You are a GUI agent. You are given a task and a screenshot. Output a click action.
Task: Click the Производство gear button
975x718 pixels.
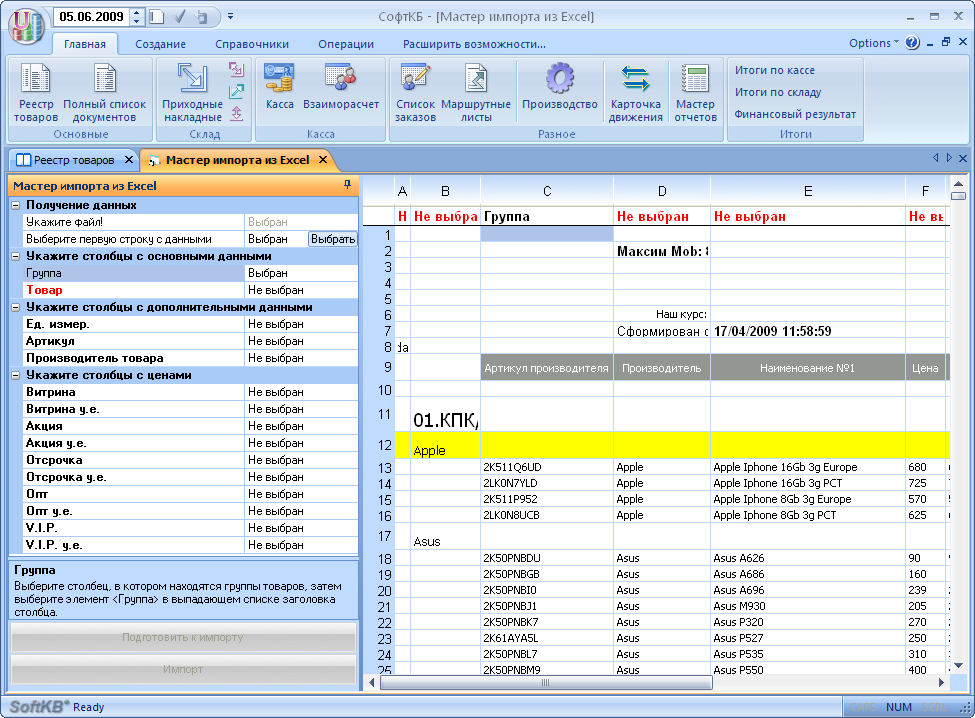(560, 86)
